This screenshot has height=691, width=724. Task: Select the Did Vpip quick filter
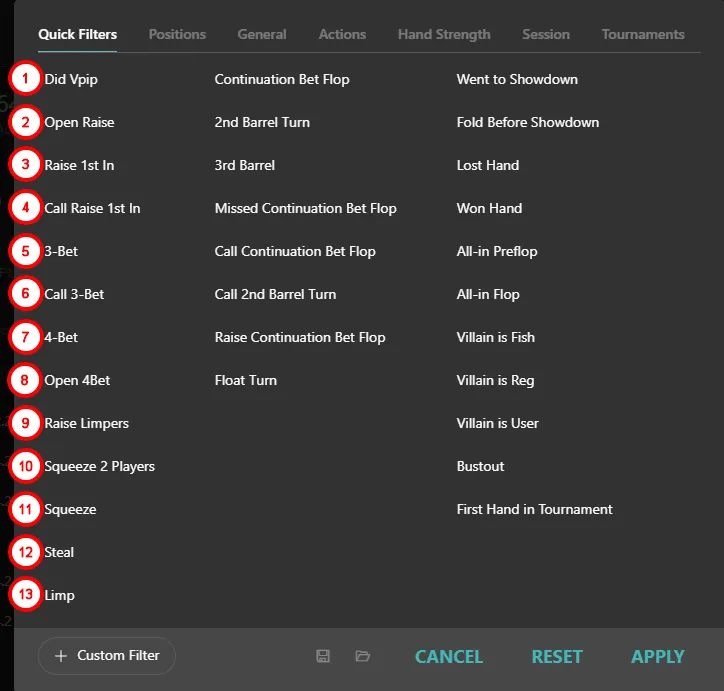[71, 79]
